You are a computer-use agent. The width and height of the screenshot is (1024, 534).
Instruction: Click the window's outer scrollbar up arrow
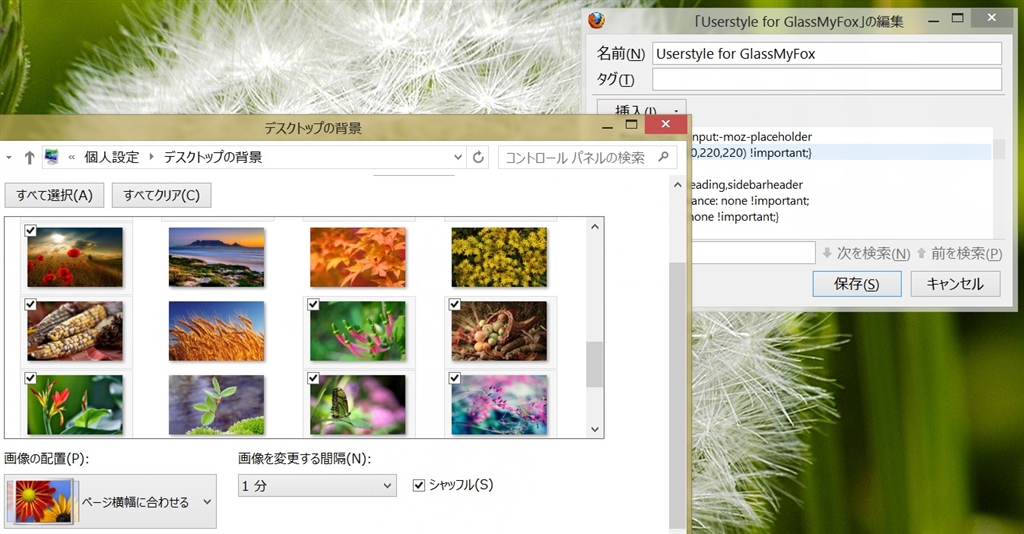pyautogui.click(x=678, y=185)
